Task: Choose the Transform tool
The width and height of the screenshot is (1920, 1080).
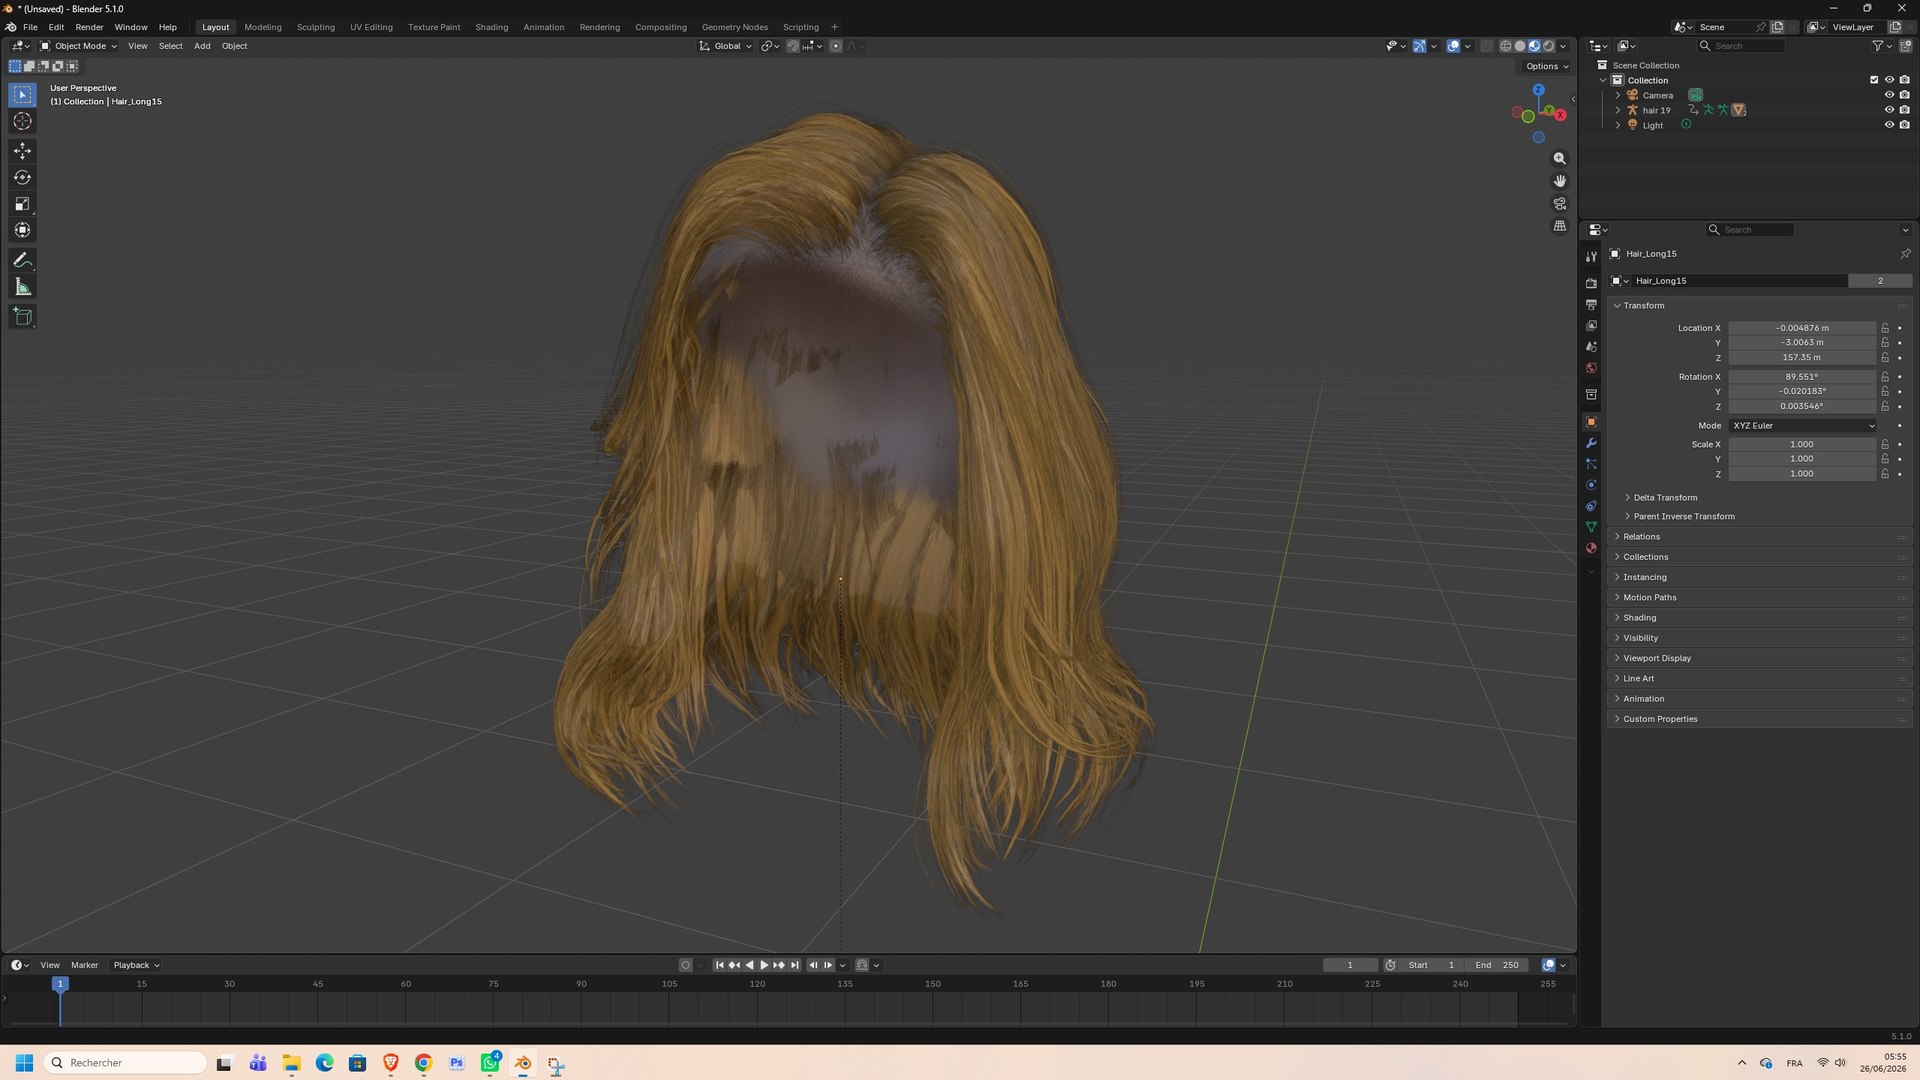Action: pos(22,230)
